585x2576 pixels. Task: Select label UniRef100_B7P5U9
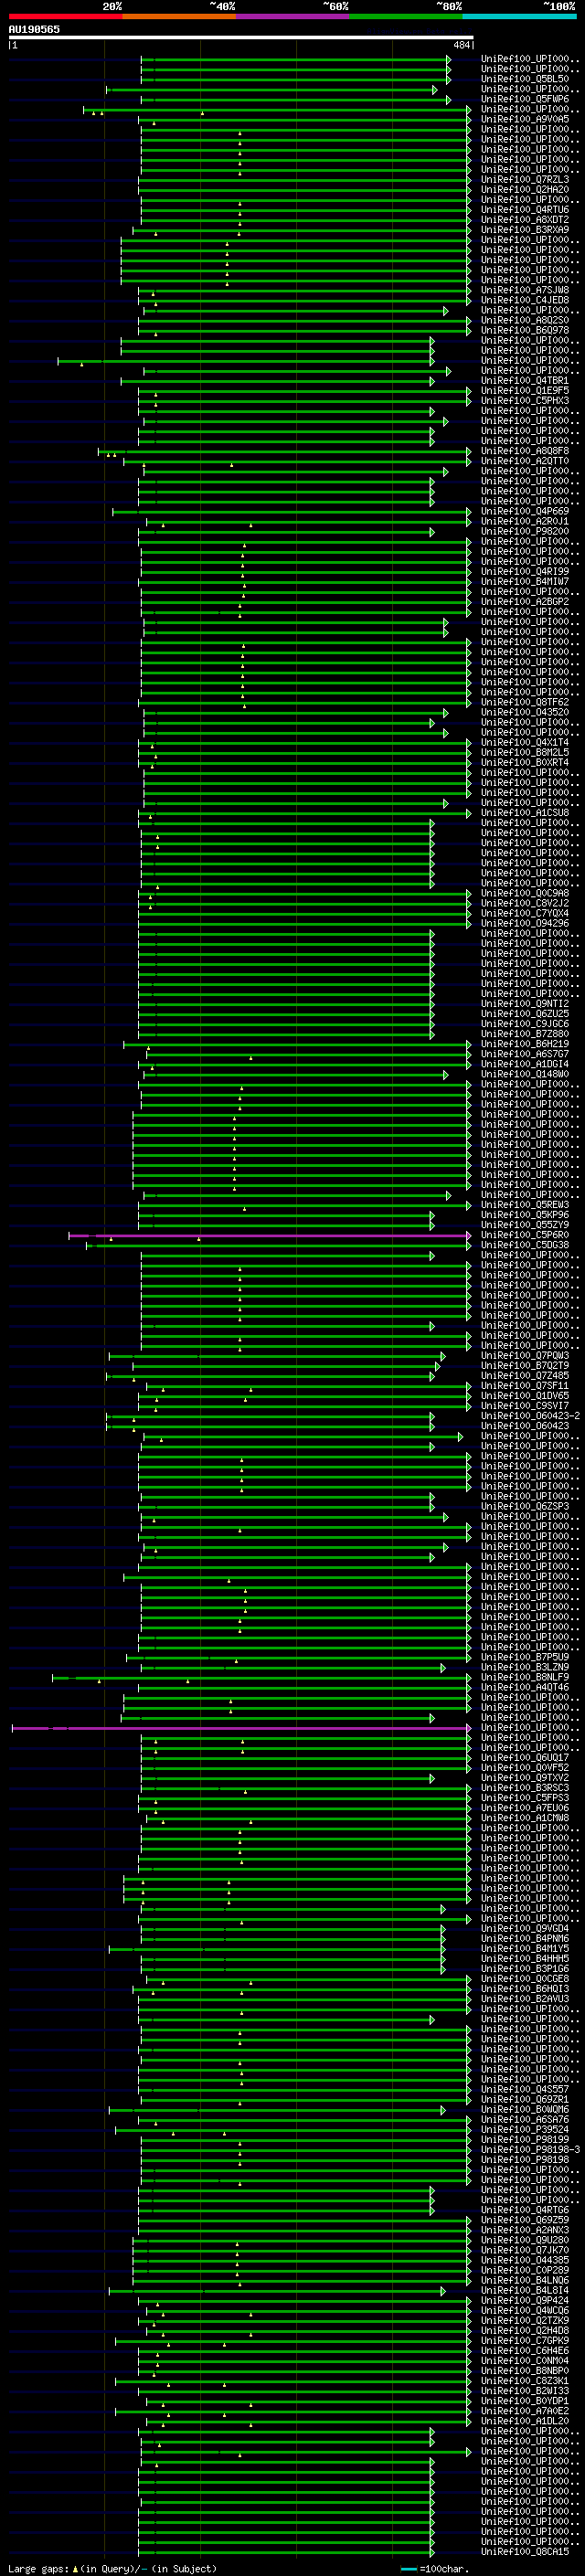pos(525,1657)
